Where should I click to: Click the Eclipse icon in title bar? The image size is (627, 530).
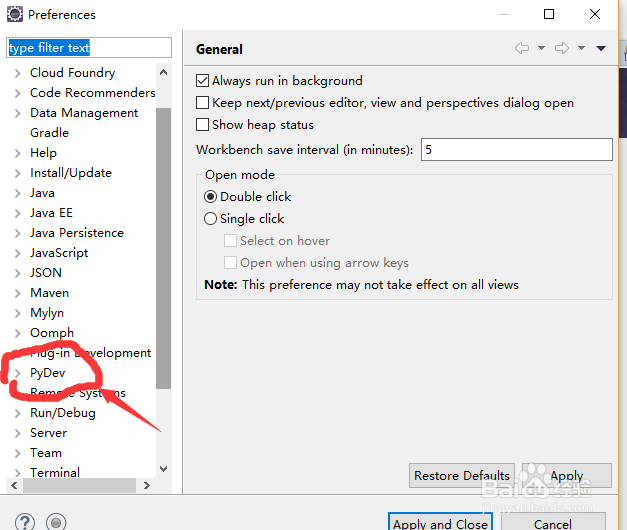14,15
